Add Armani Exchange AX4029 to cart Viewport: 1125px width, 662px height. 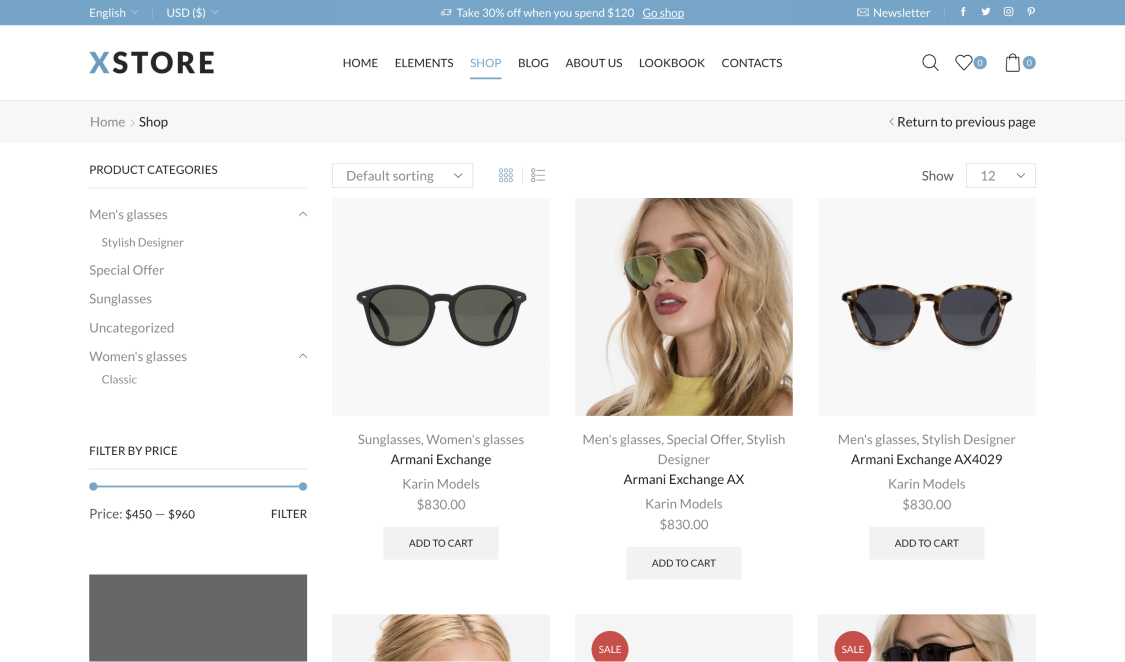[x=926, y=543]
